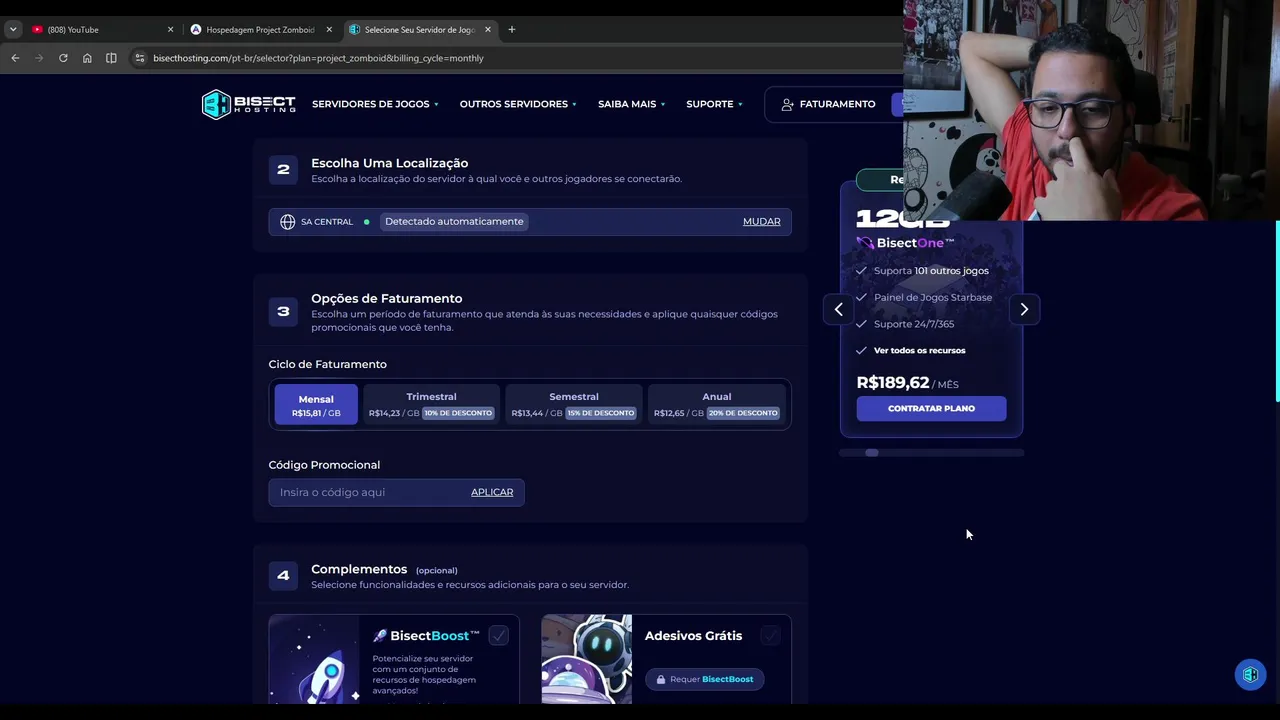Show the previous plan card

838,309
